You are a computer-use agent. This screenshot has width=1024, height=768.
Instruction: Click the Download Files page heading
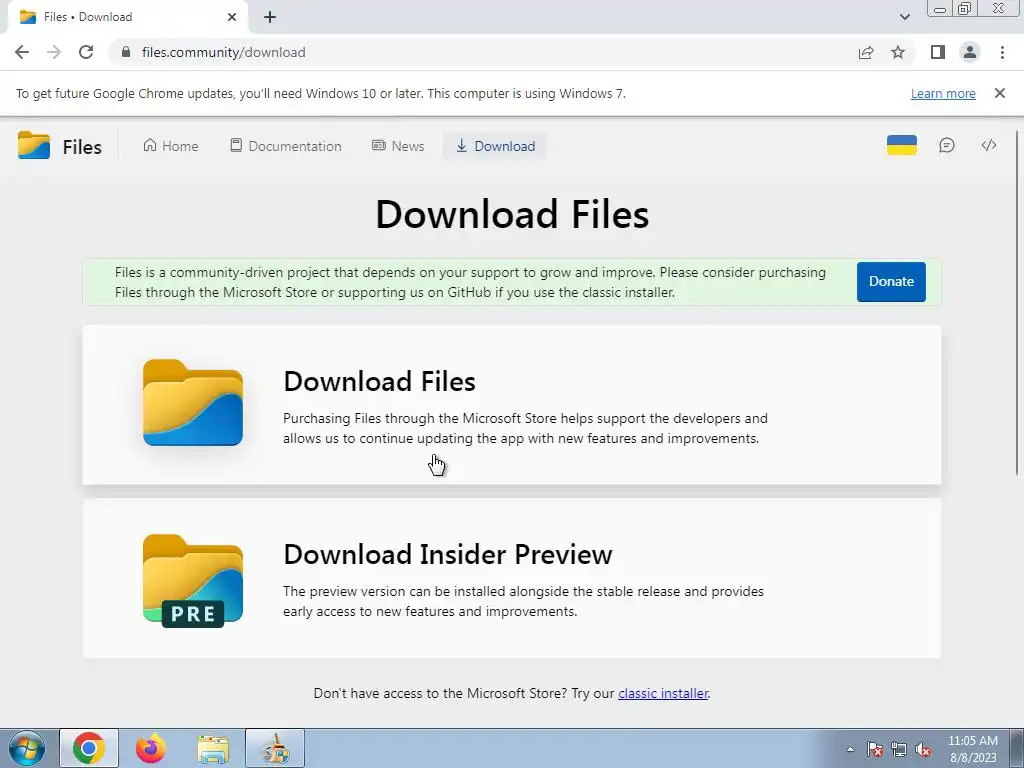[512, 214]
